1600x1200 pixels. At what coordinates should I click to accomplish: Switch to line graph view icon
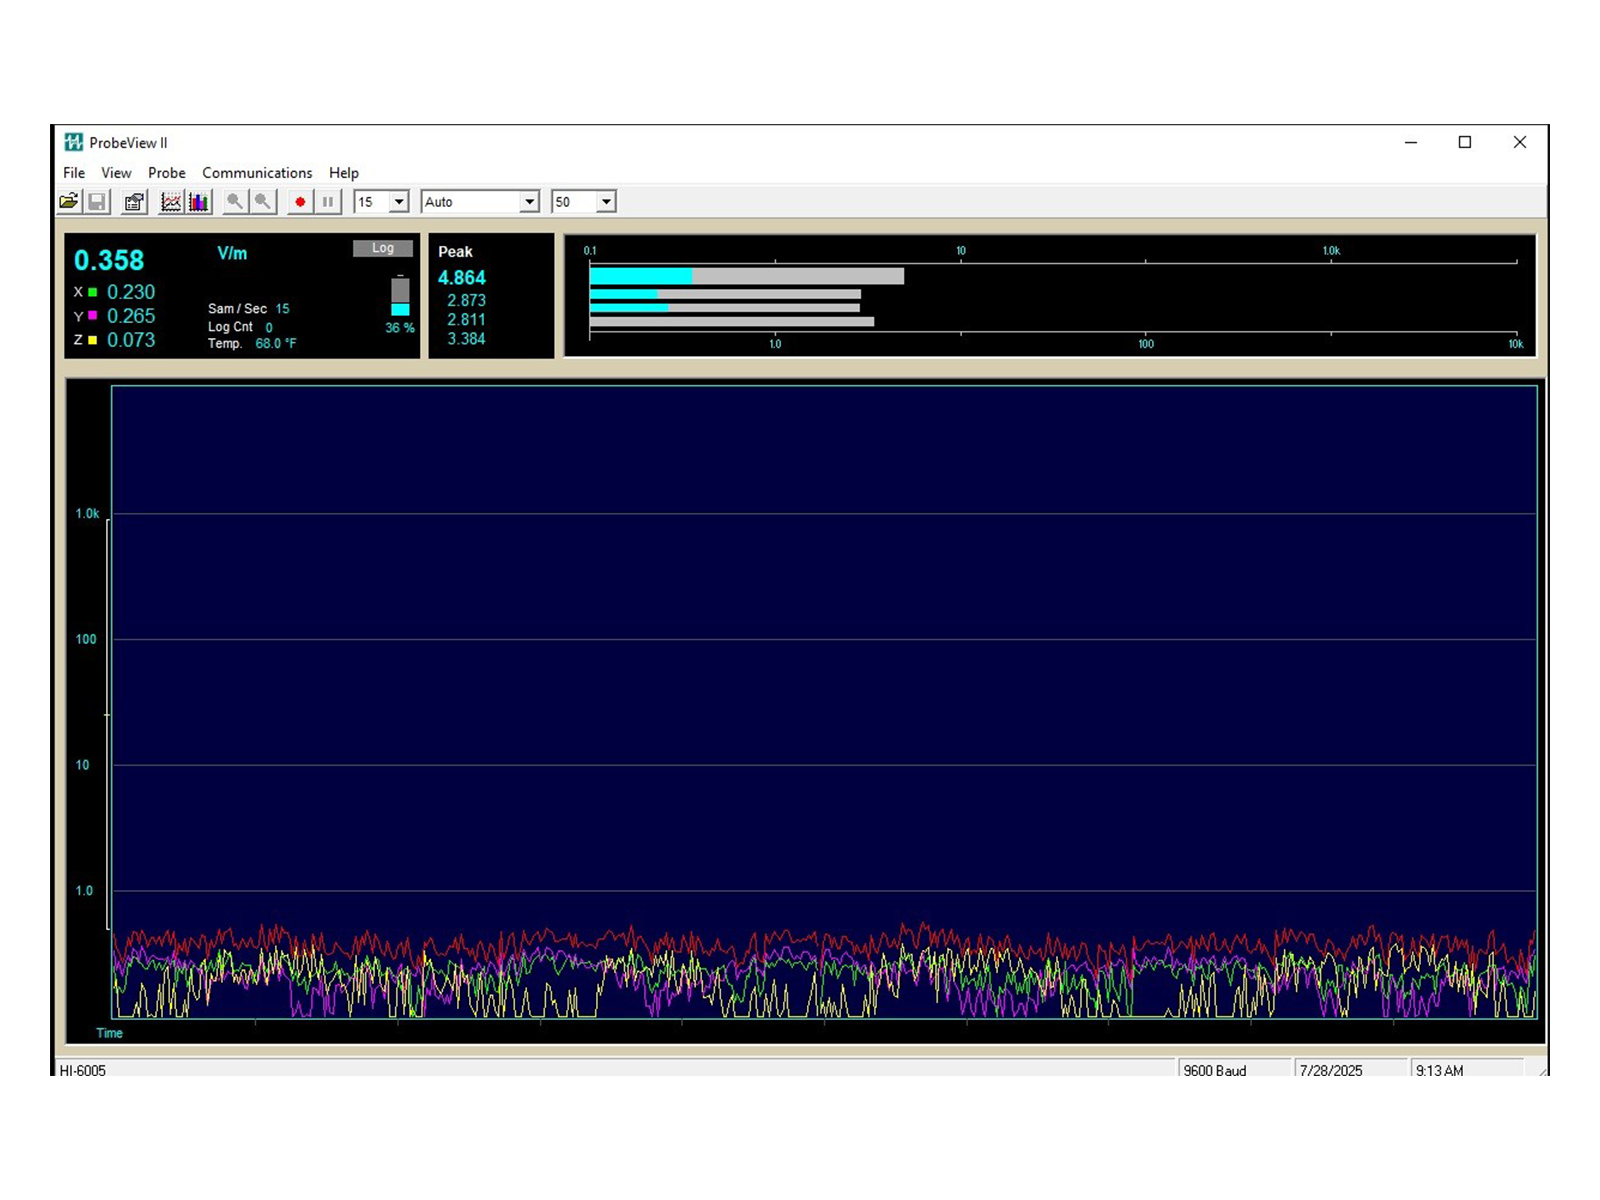[x=171, y=202]
